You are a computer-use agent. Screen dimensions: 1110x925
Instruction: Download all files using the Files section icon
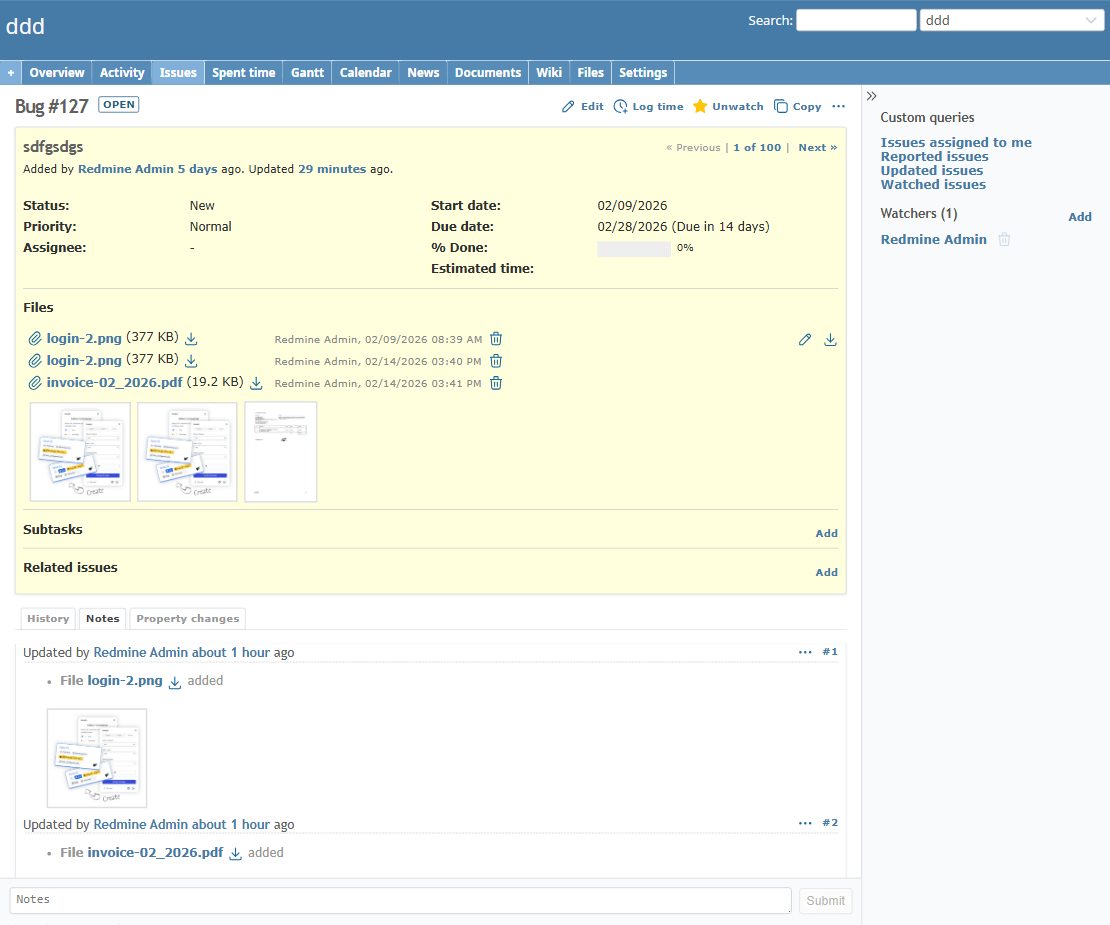830,340
